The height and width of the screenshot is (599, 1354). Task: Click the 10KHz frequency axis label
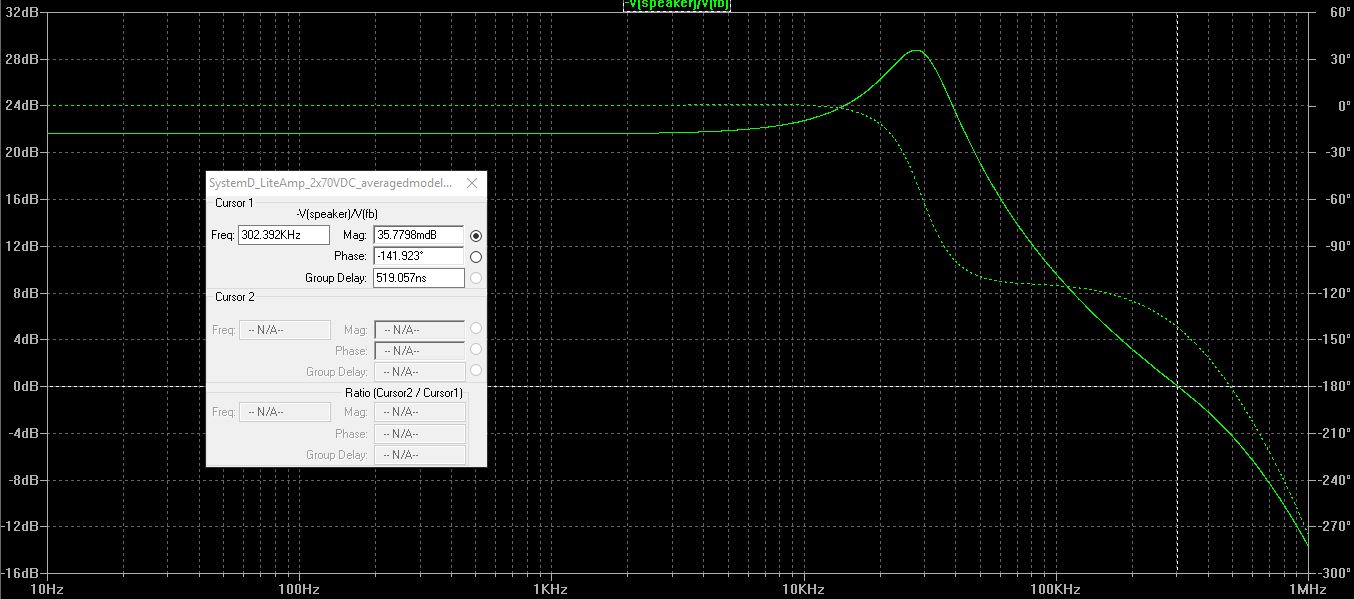coord(803,590)
